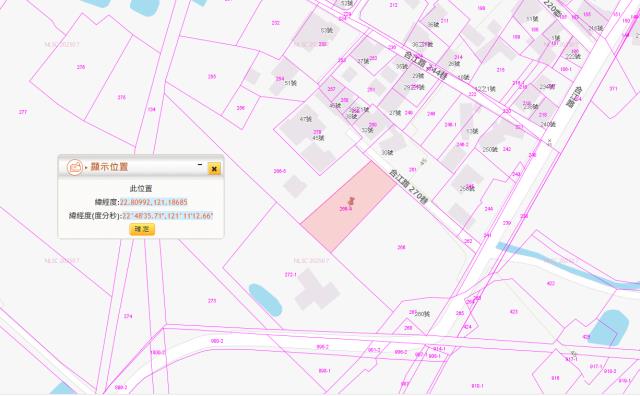This screenshot has width=640, height=396.
Task: Click parcel number 277 at the left edge
Action: pos(23,112)
